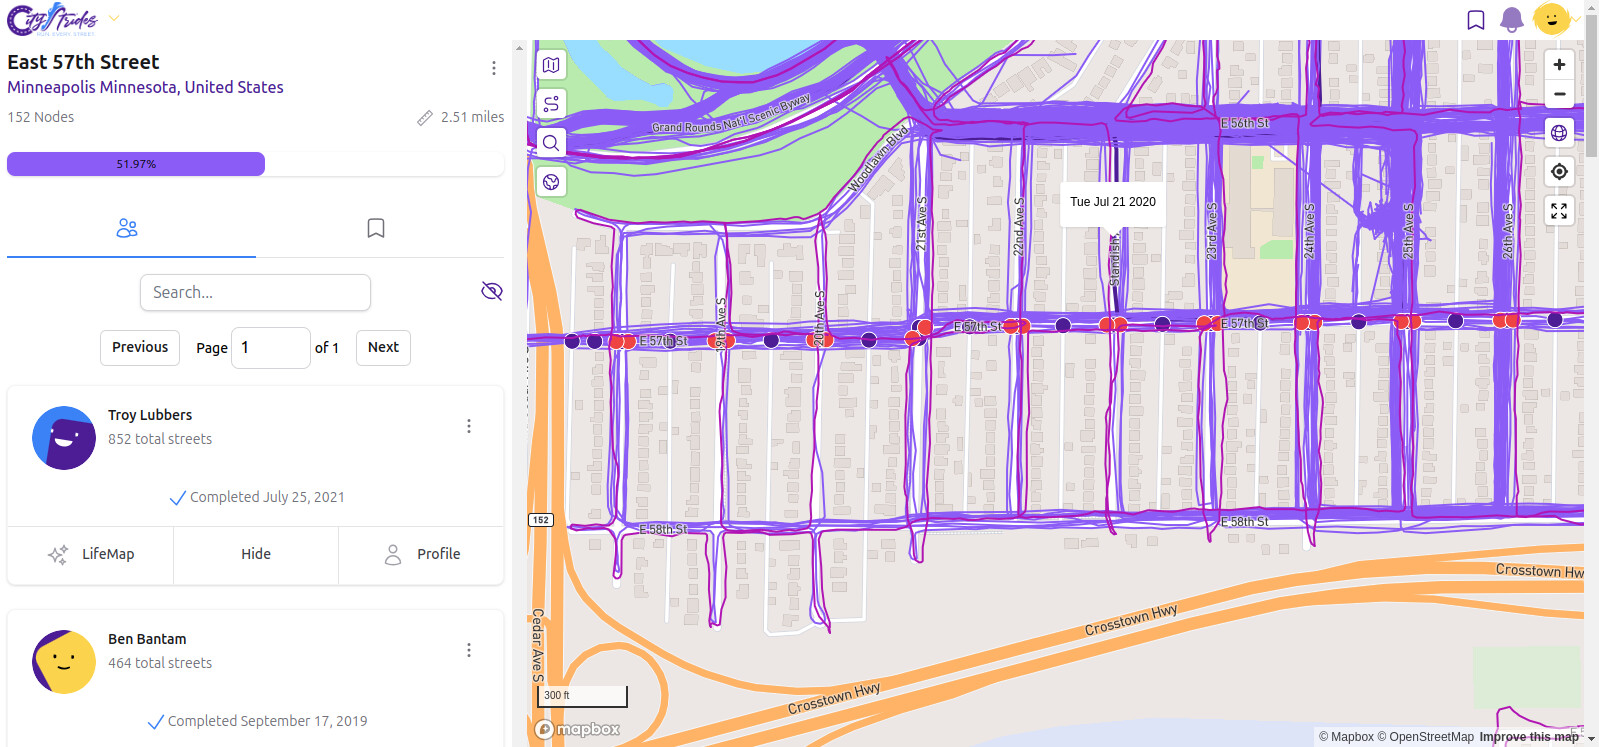
Task: Click the route path icon on map
Action: [551, 104]
